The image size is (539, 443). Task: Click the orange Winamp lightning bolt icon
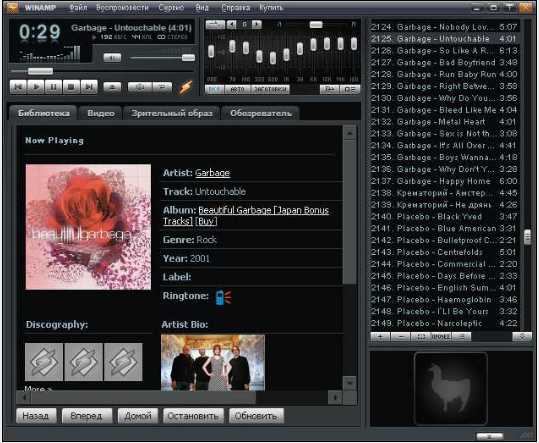point(185,87)
